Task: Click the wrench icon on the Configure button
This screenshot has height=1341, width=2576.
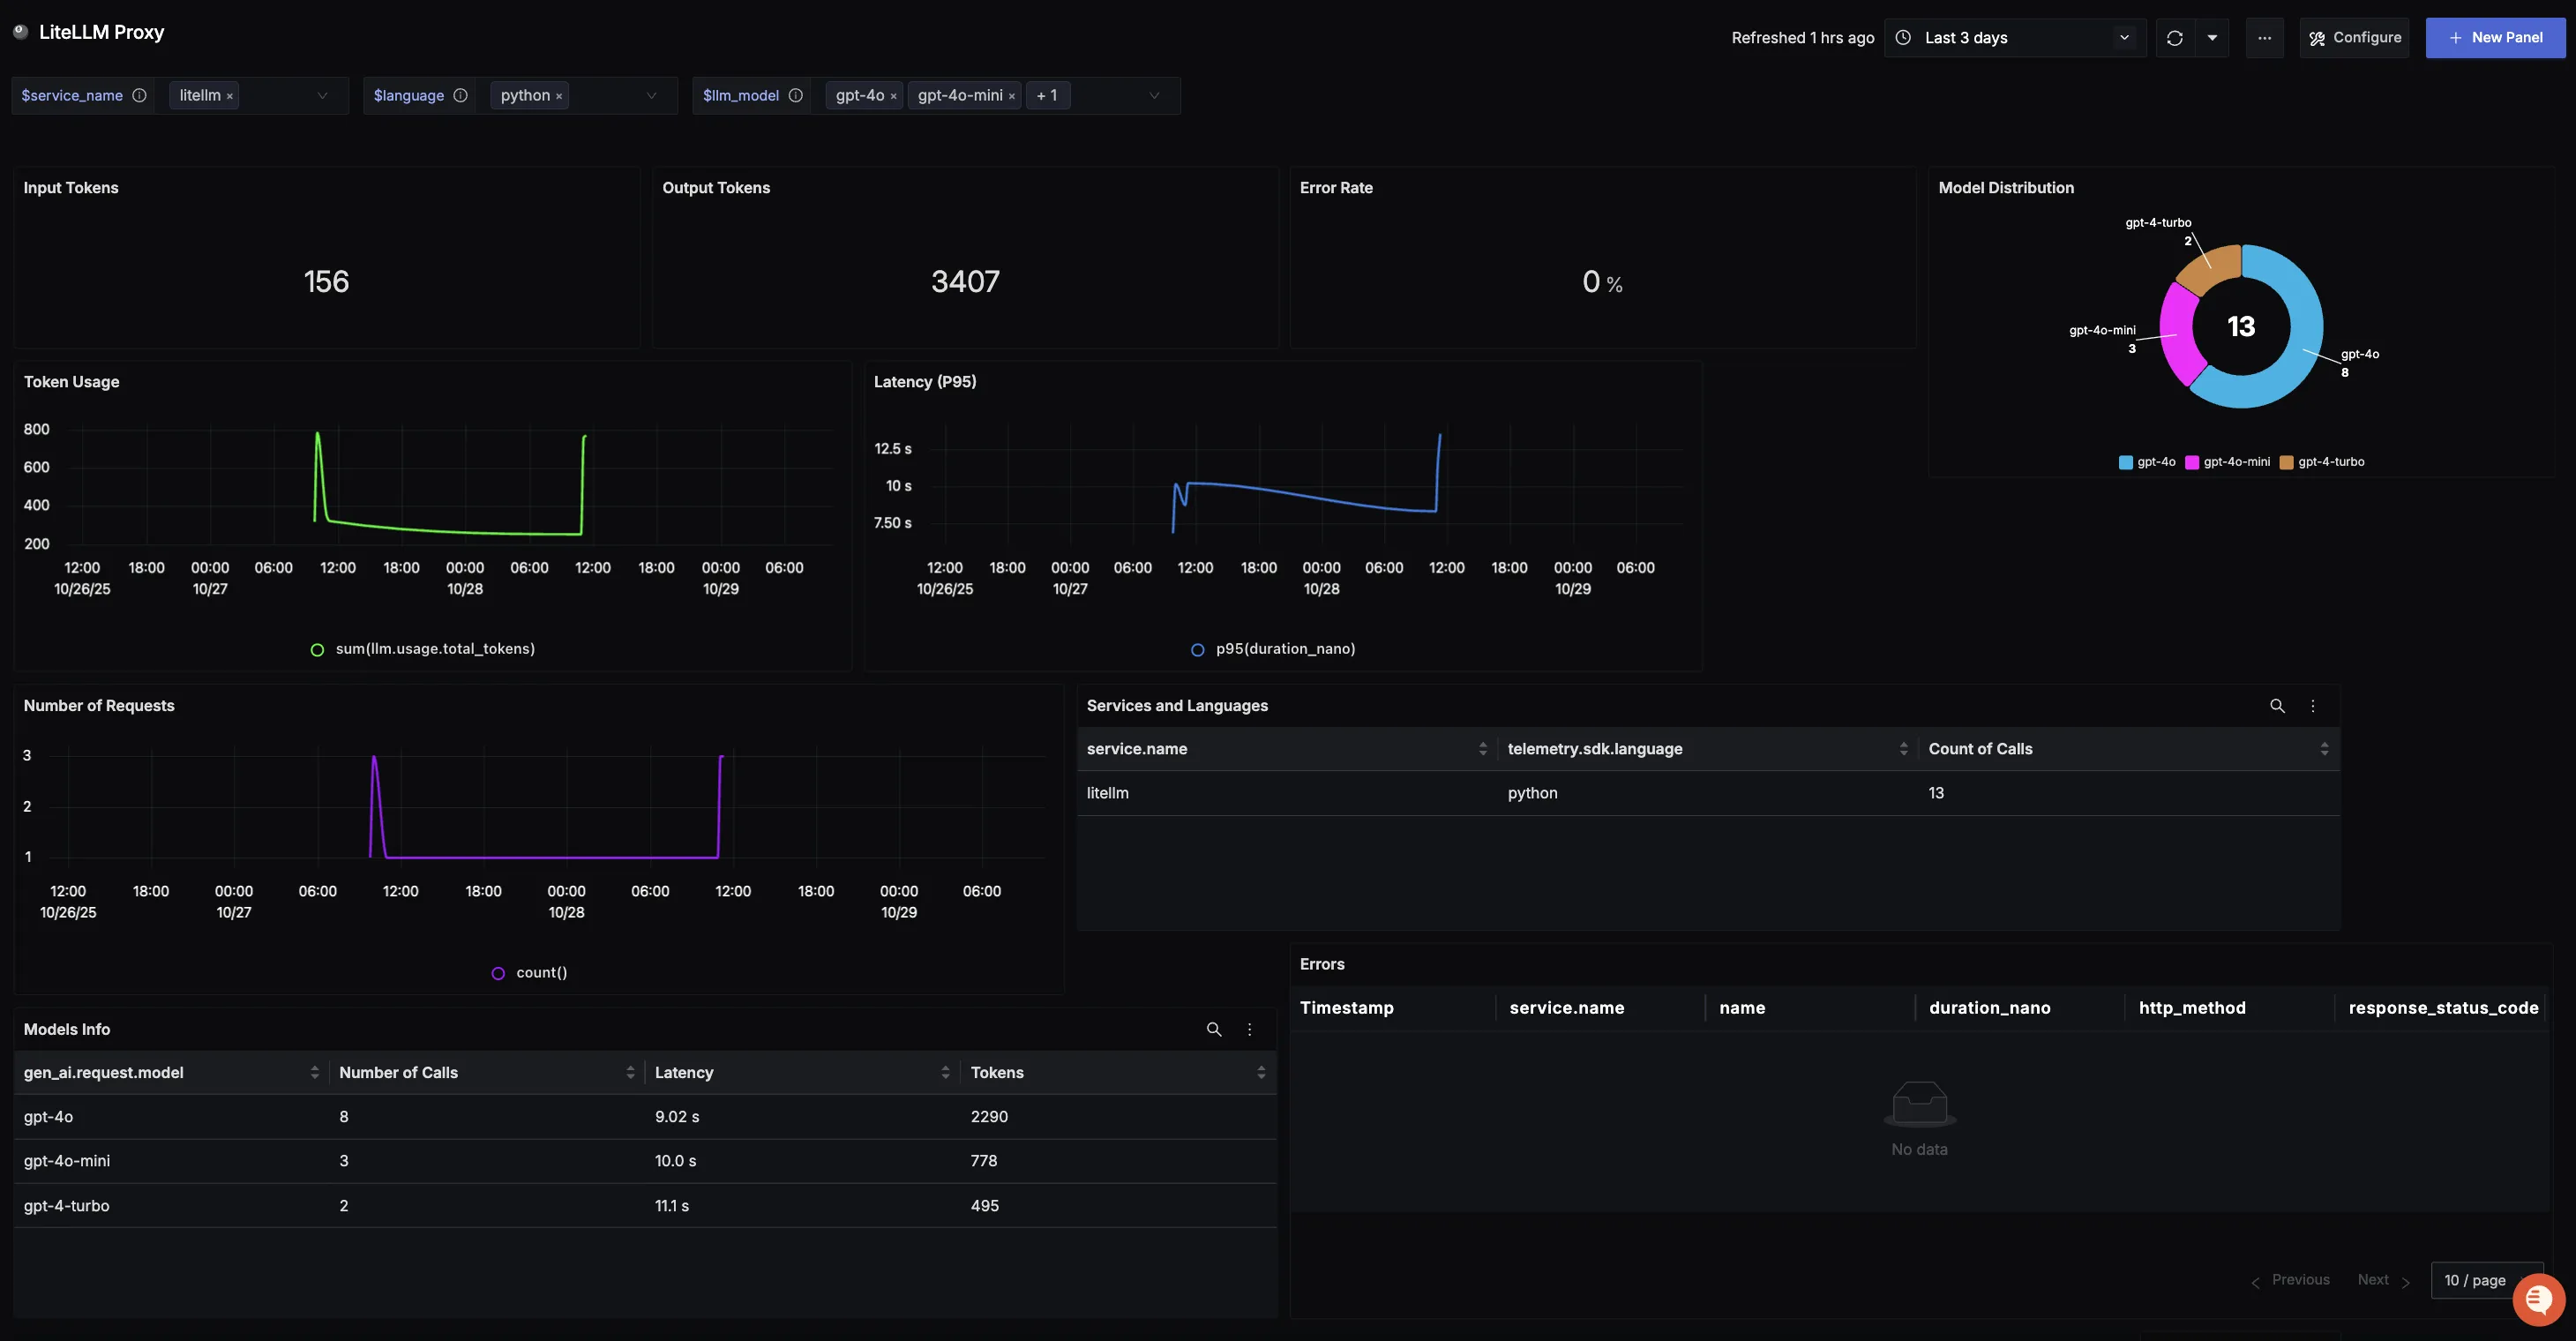Action: pos(2317,37)
